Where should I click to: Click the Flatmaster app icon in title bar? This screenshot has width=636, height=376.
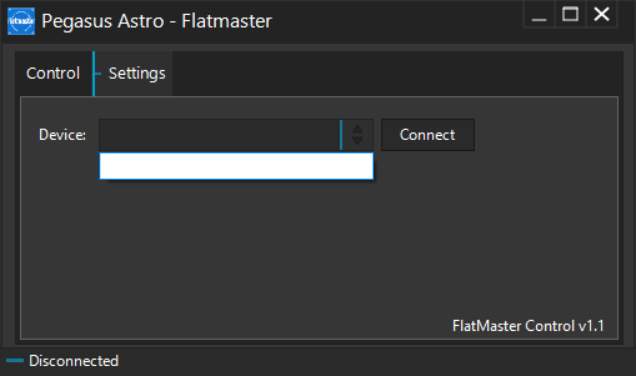pos(21,21)
